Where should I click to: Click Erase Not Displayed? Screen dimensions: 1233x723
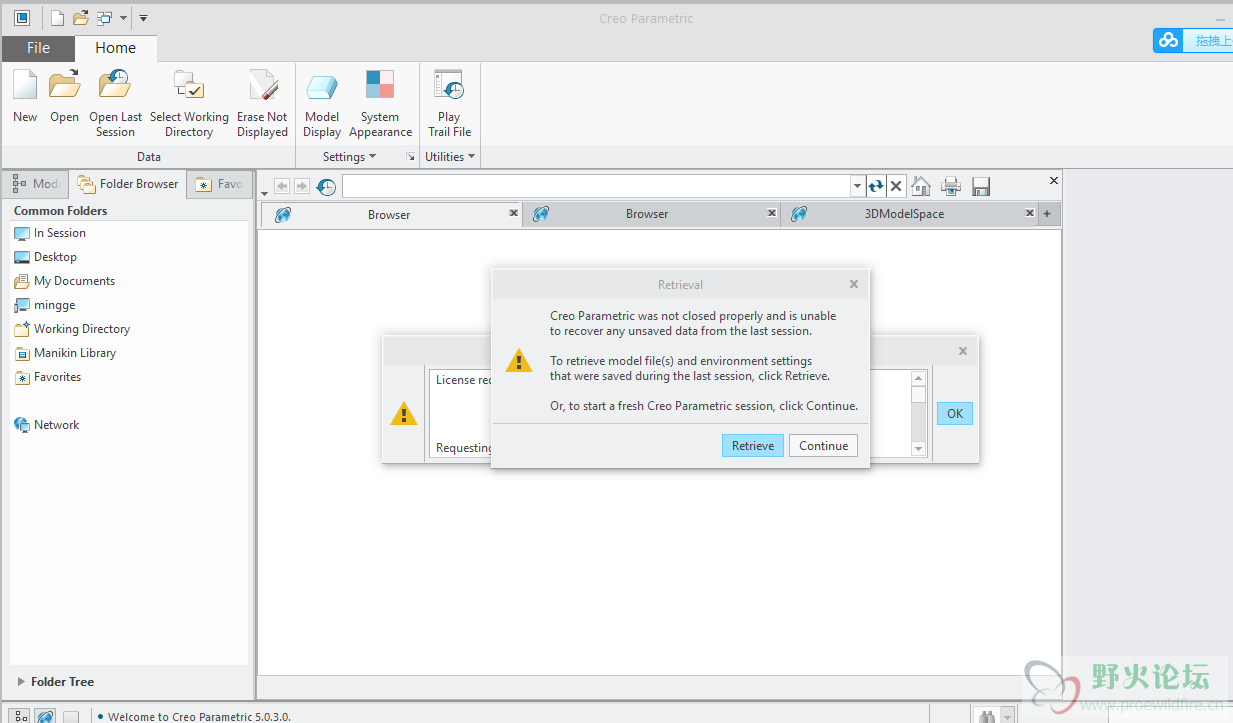point(262,103)
